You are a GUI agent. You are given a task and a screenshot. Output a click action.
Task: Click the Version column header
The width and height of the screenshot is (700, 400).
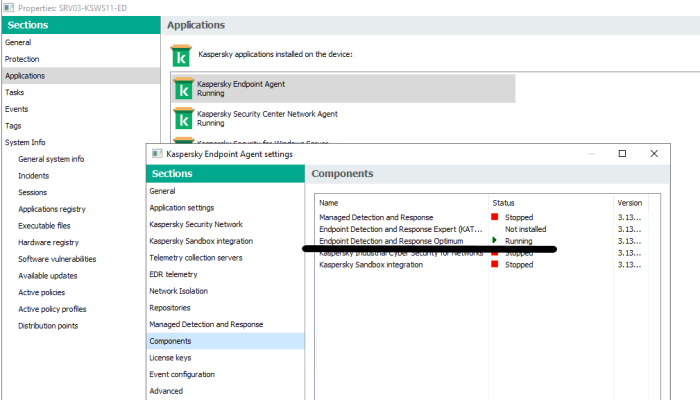click(x=631, y=203)
